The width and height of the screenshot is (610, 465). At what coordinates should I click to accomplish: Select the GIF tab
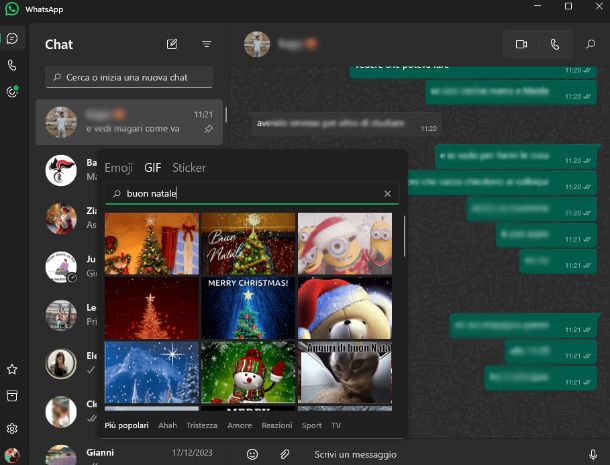click(152, 168)
